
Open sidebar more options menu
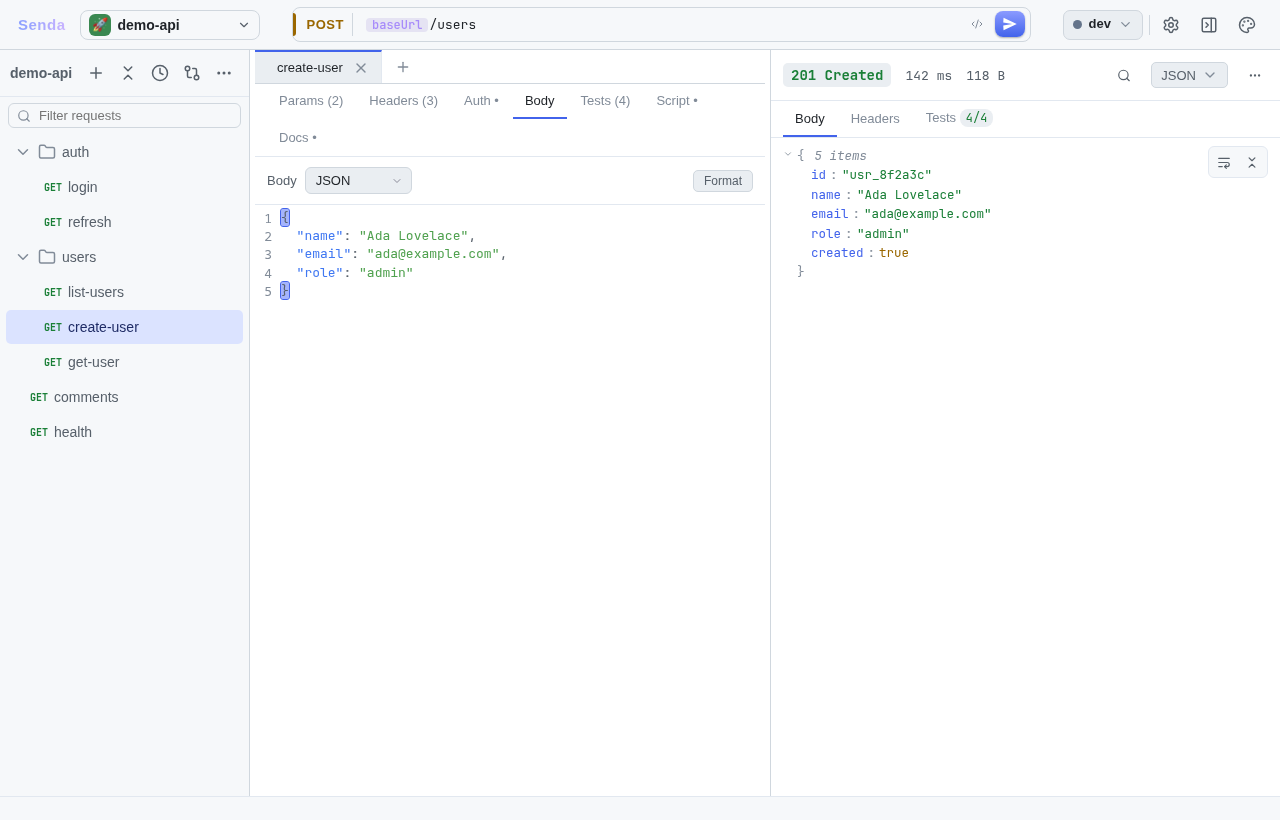224,73
